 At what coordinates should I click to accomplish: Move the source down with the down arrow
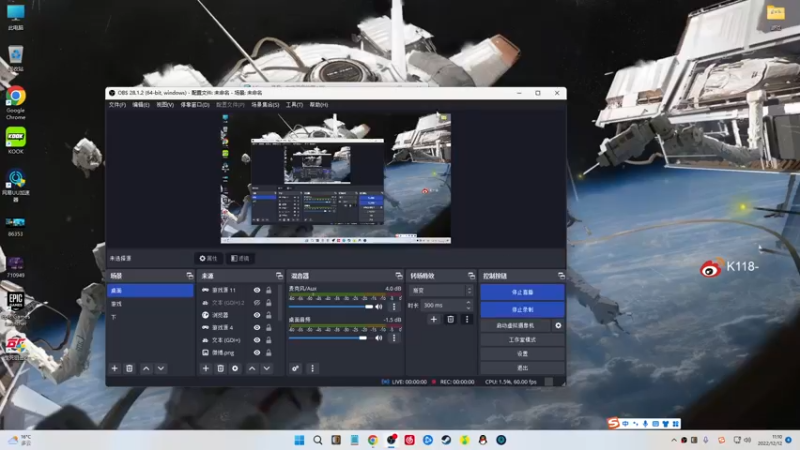coord(267,368)
